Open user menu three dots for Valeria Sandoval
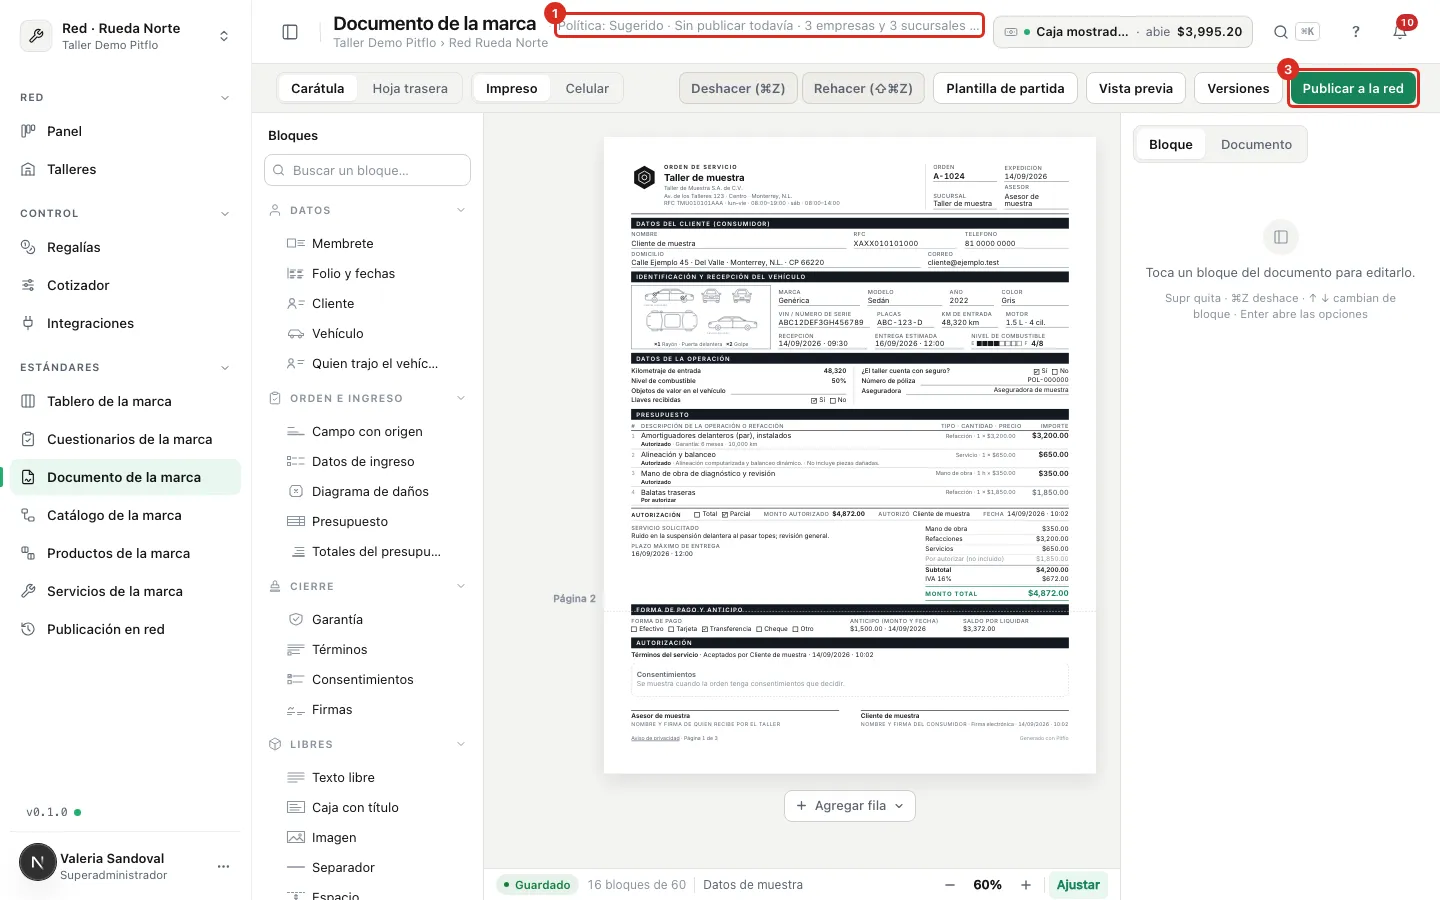1440x900 pixels. point(223,866)
